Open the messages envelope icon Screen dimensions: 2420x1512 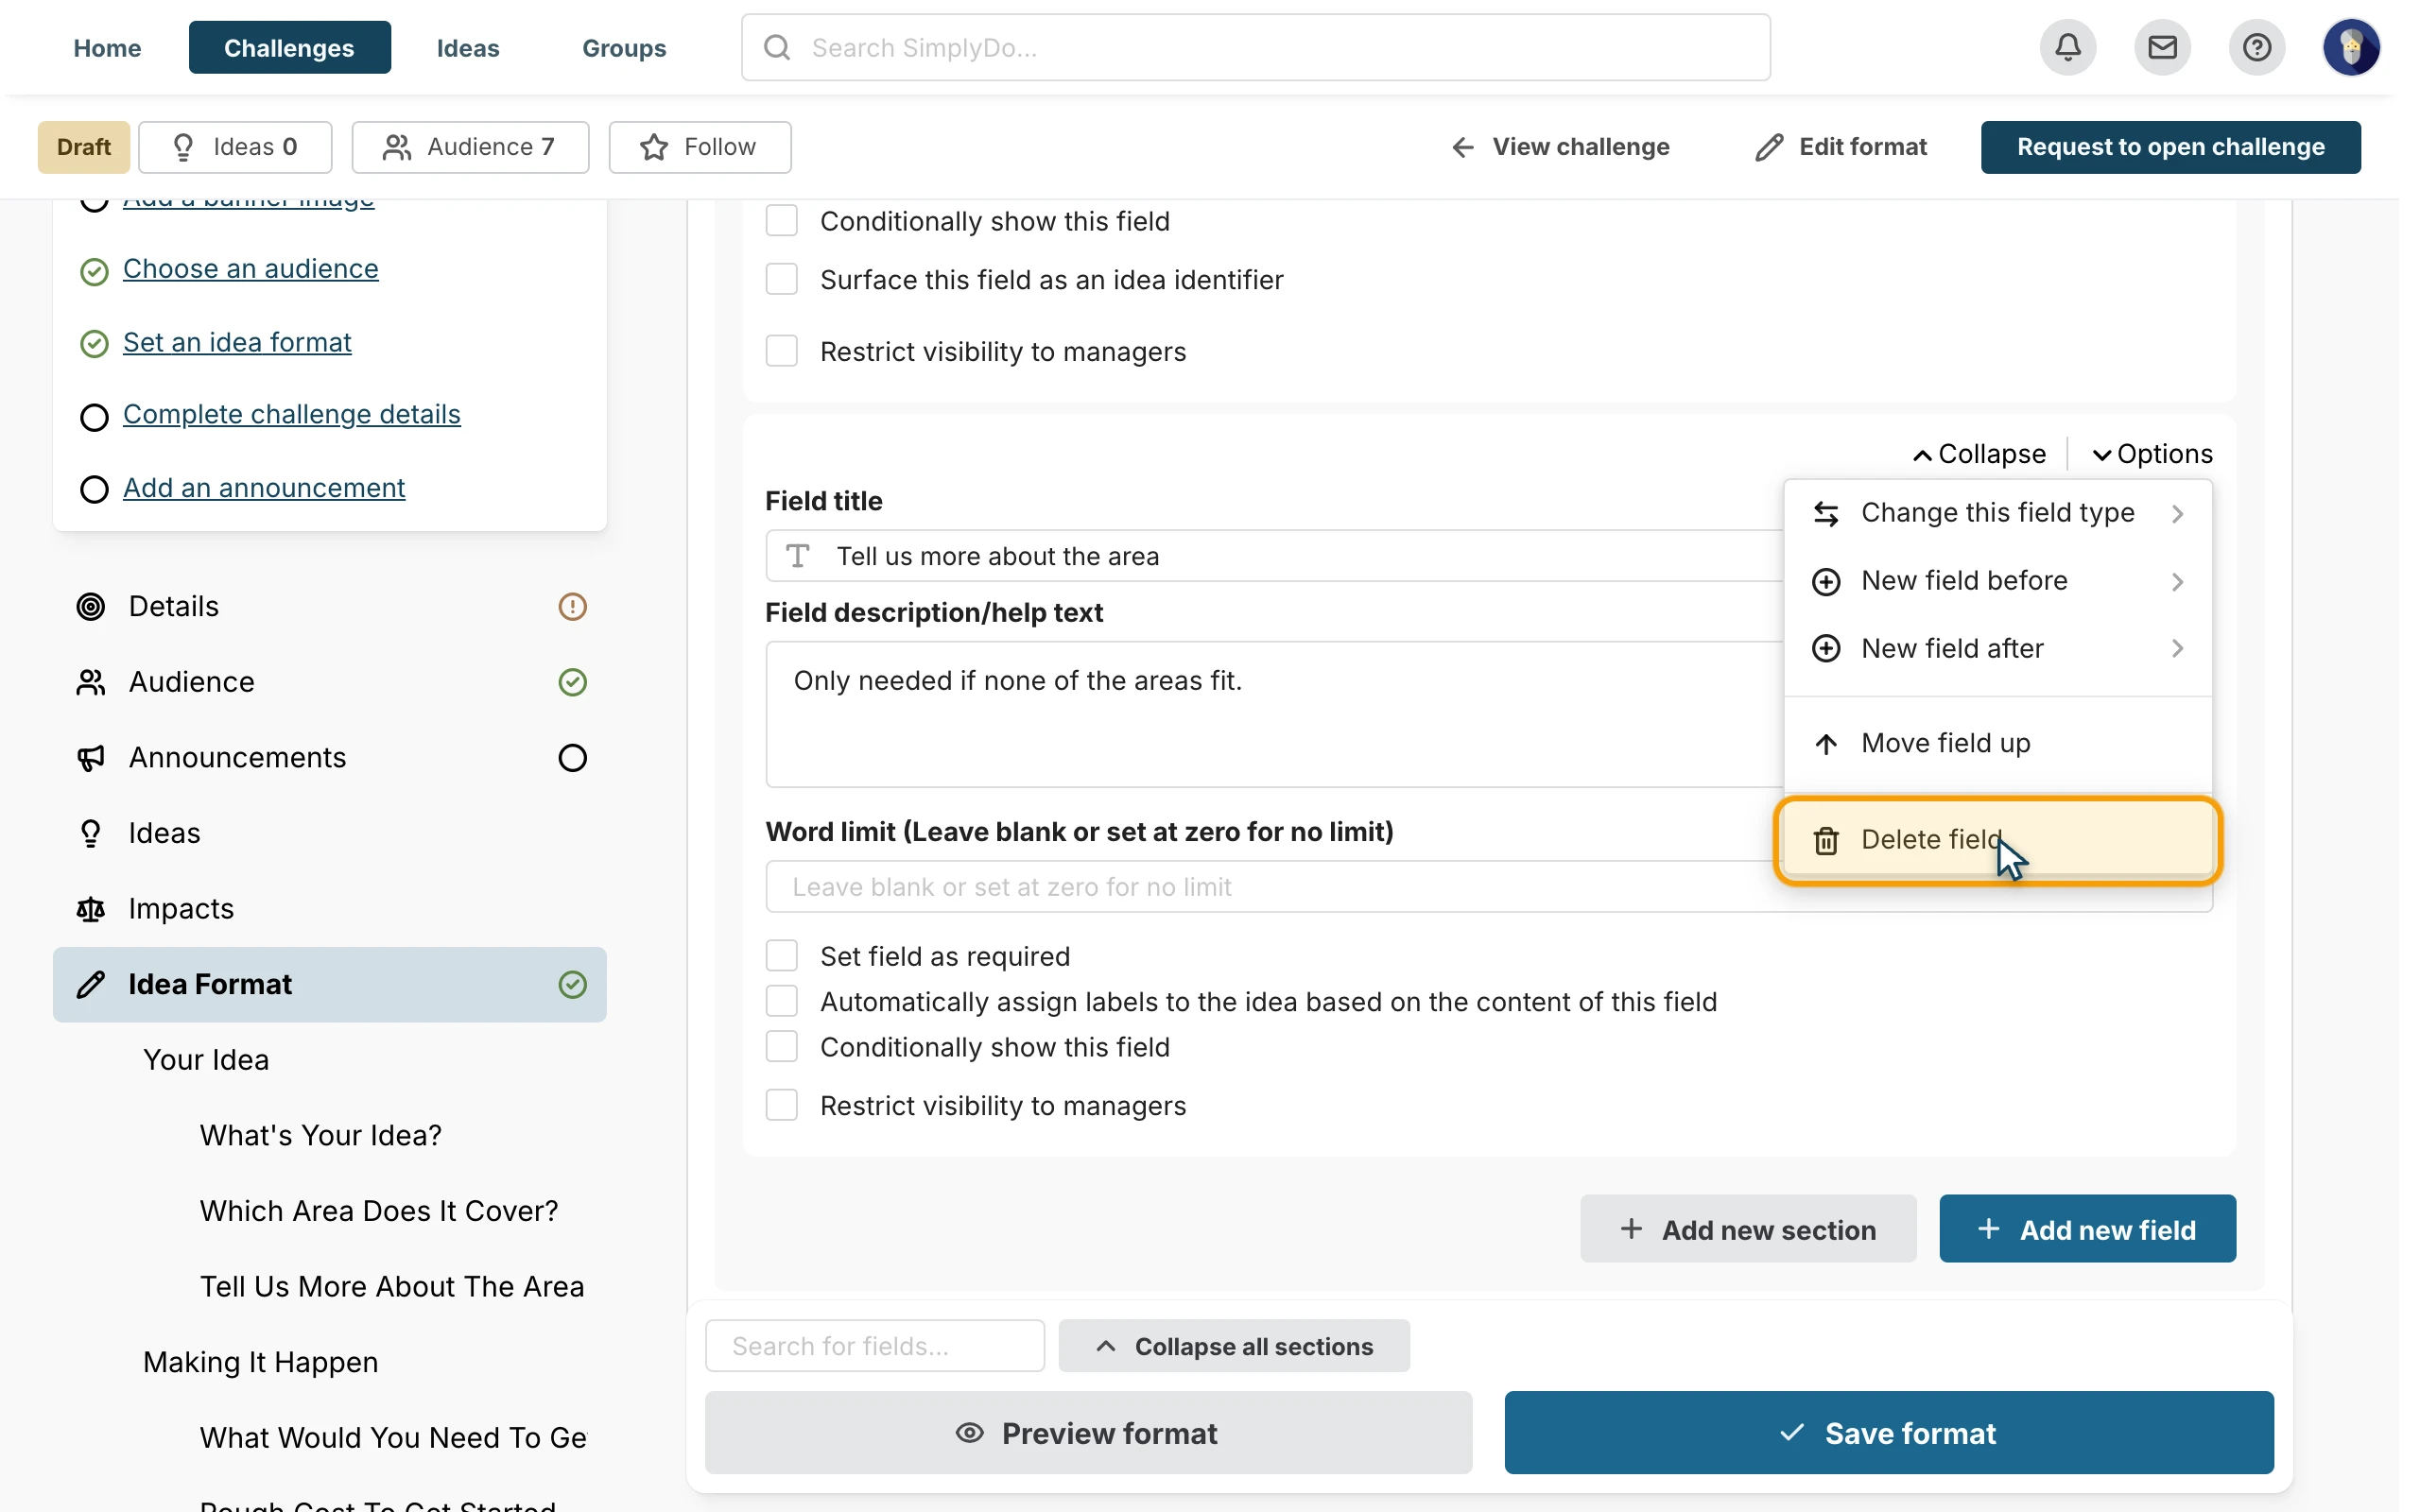pyautogui.click(x=2162, y=47)
